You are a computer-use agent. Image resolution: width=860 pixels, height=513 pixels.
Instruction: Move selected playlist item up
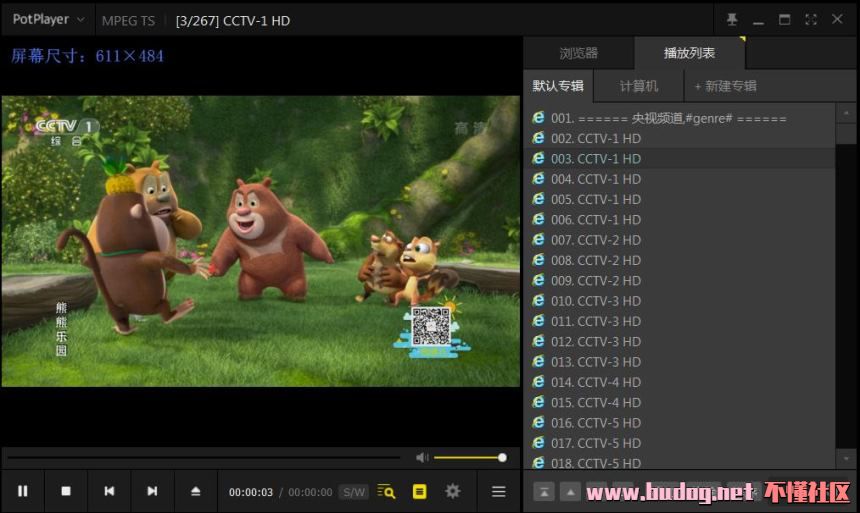(570, 492)
